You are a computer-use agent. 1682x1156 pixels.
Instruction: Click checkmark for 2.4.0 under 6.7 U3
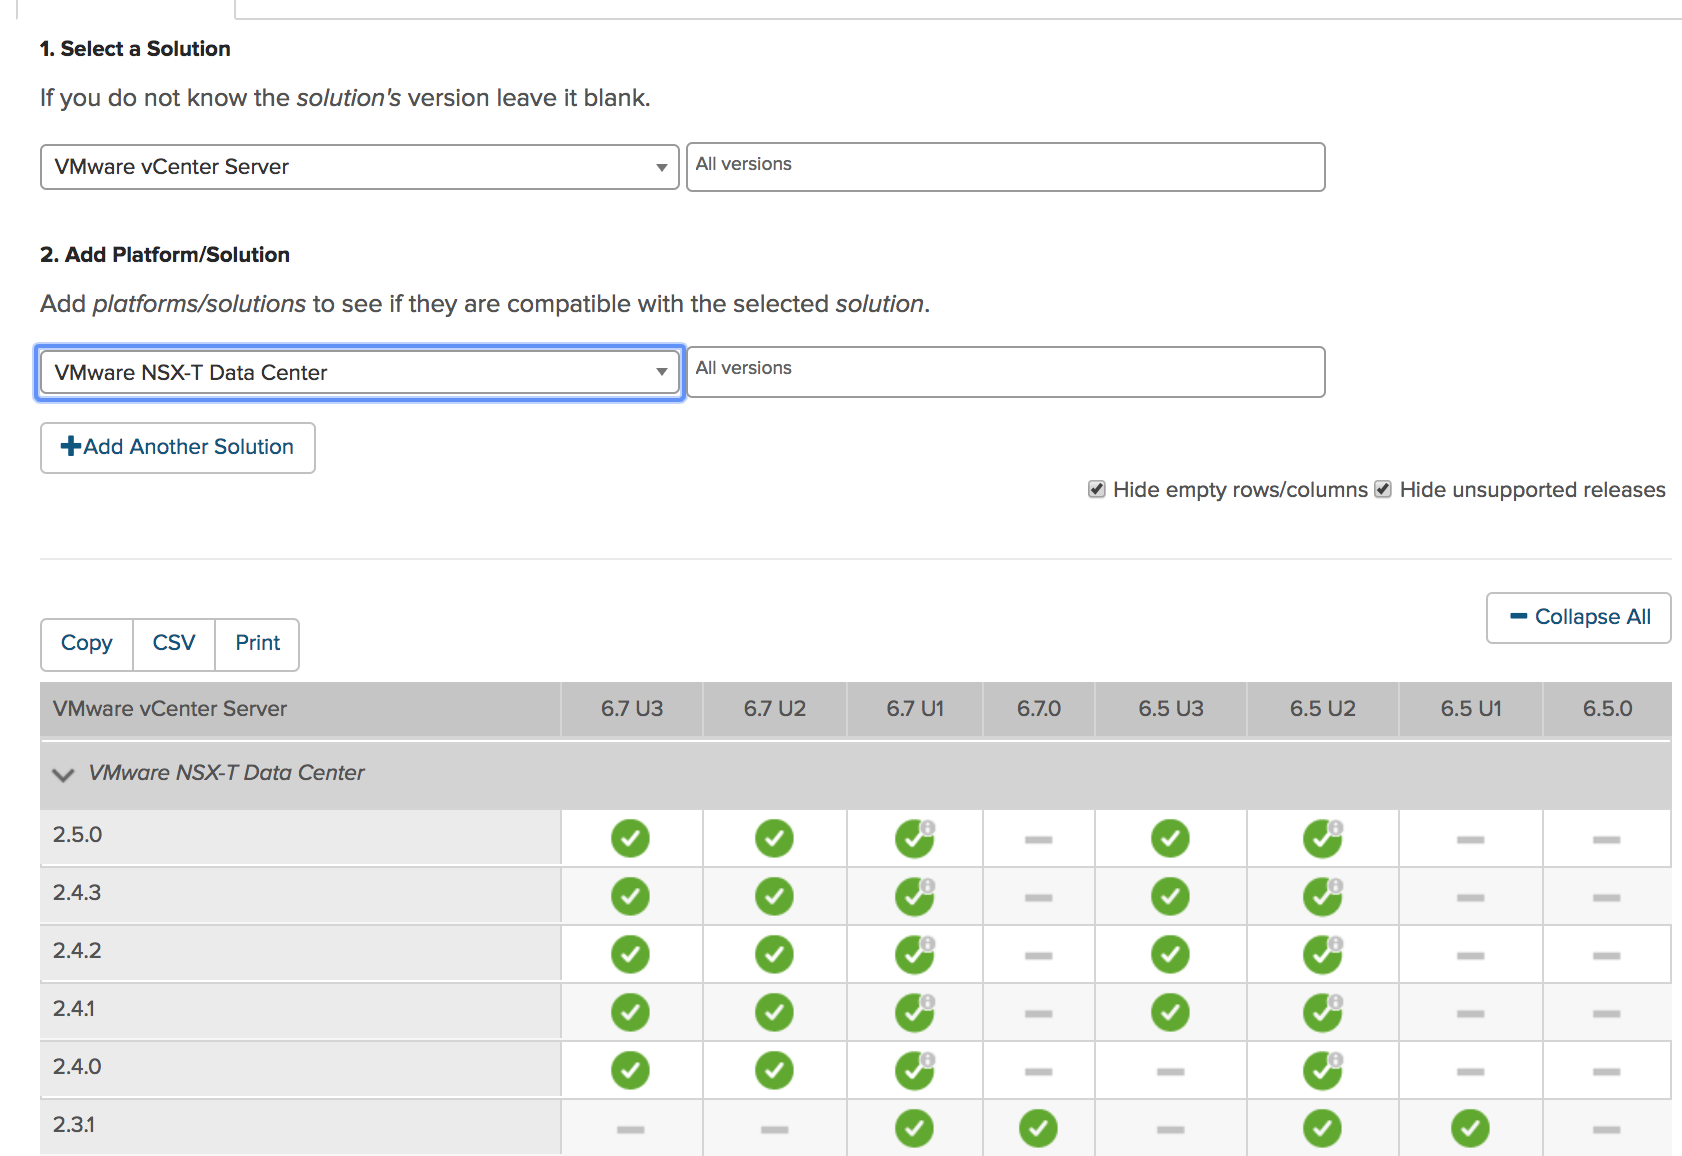click(x=630, y=1070)
